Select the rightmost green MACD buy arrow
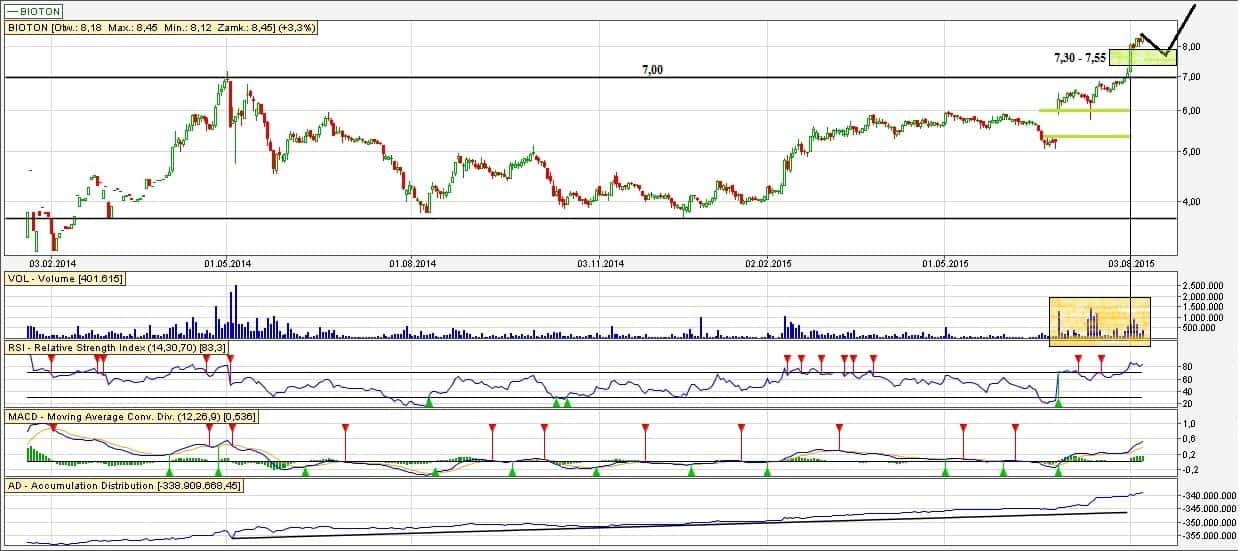This screenshot has height=551, width=1240. (1058, 470)
